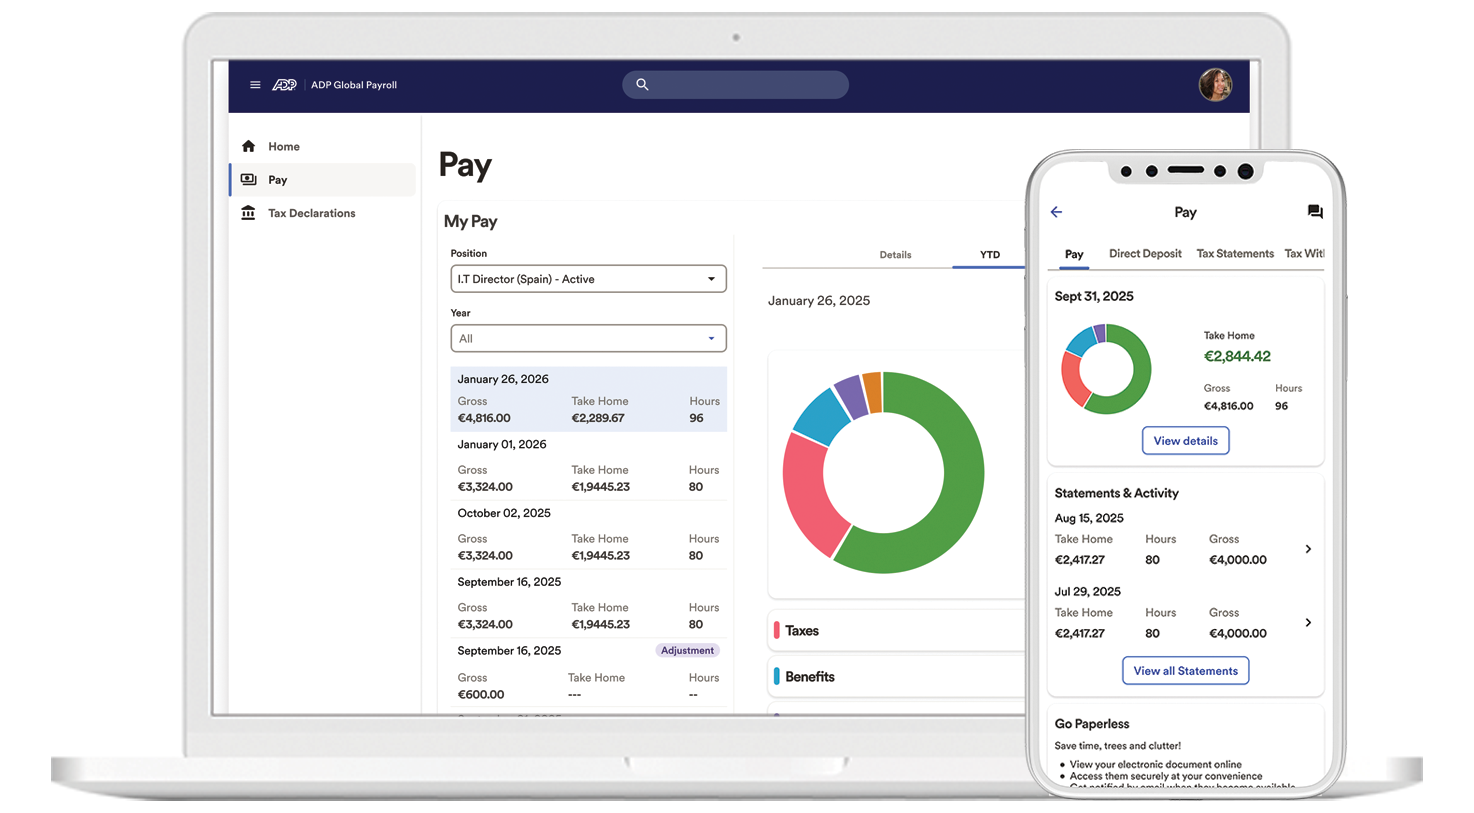Click the ADP logo in the top bar
This screenshot has width=1474, height=813.
point(285,85)
